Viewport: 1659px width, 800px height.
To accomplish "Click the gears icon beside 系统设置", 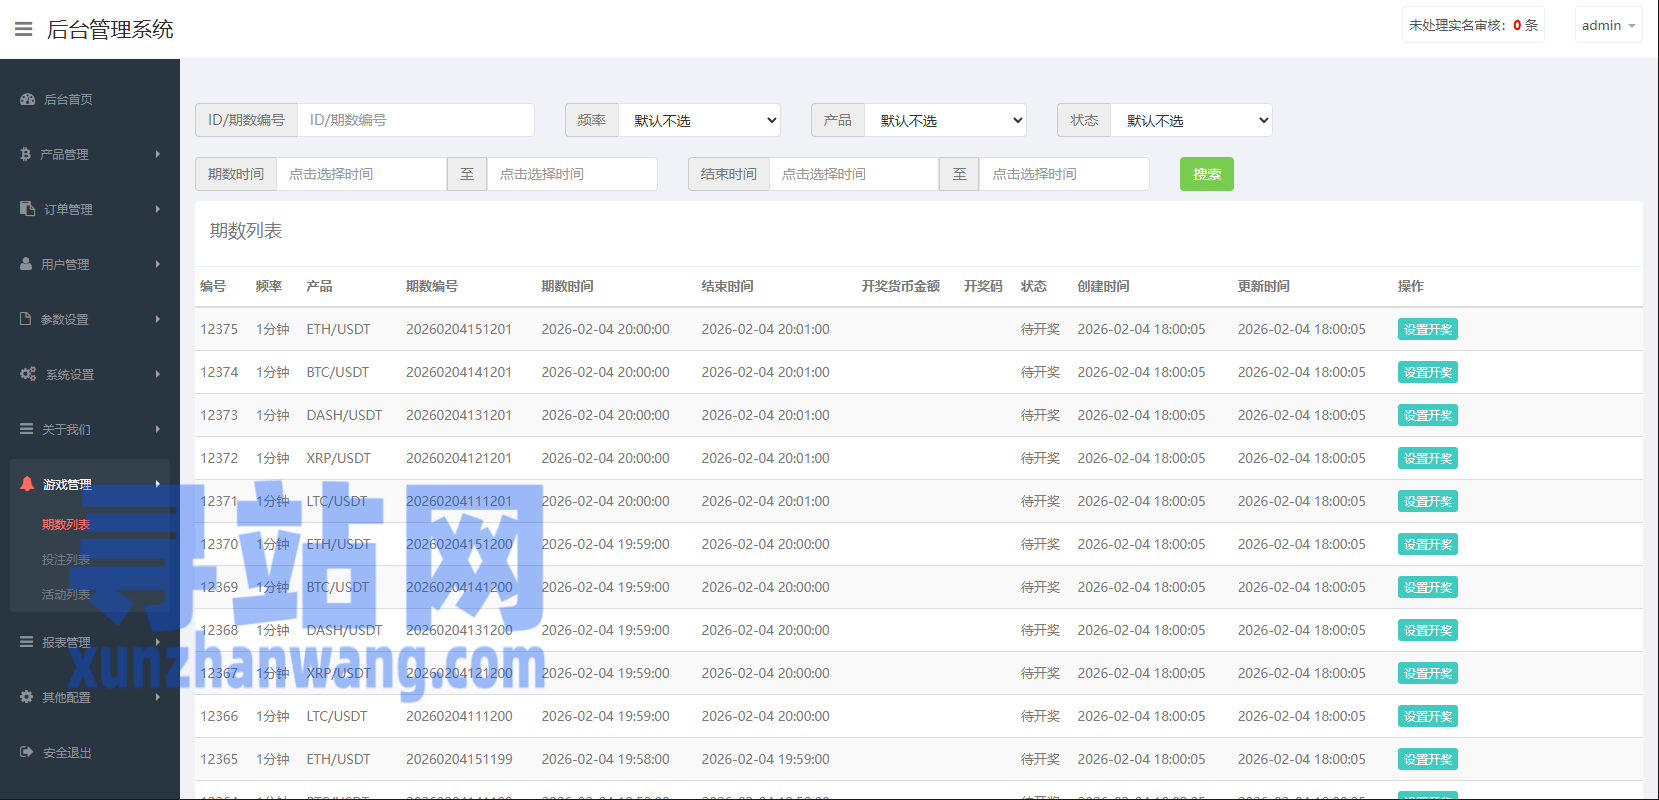I will (27, 374).
